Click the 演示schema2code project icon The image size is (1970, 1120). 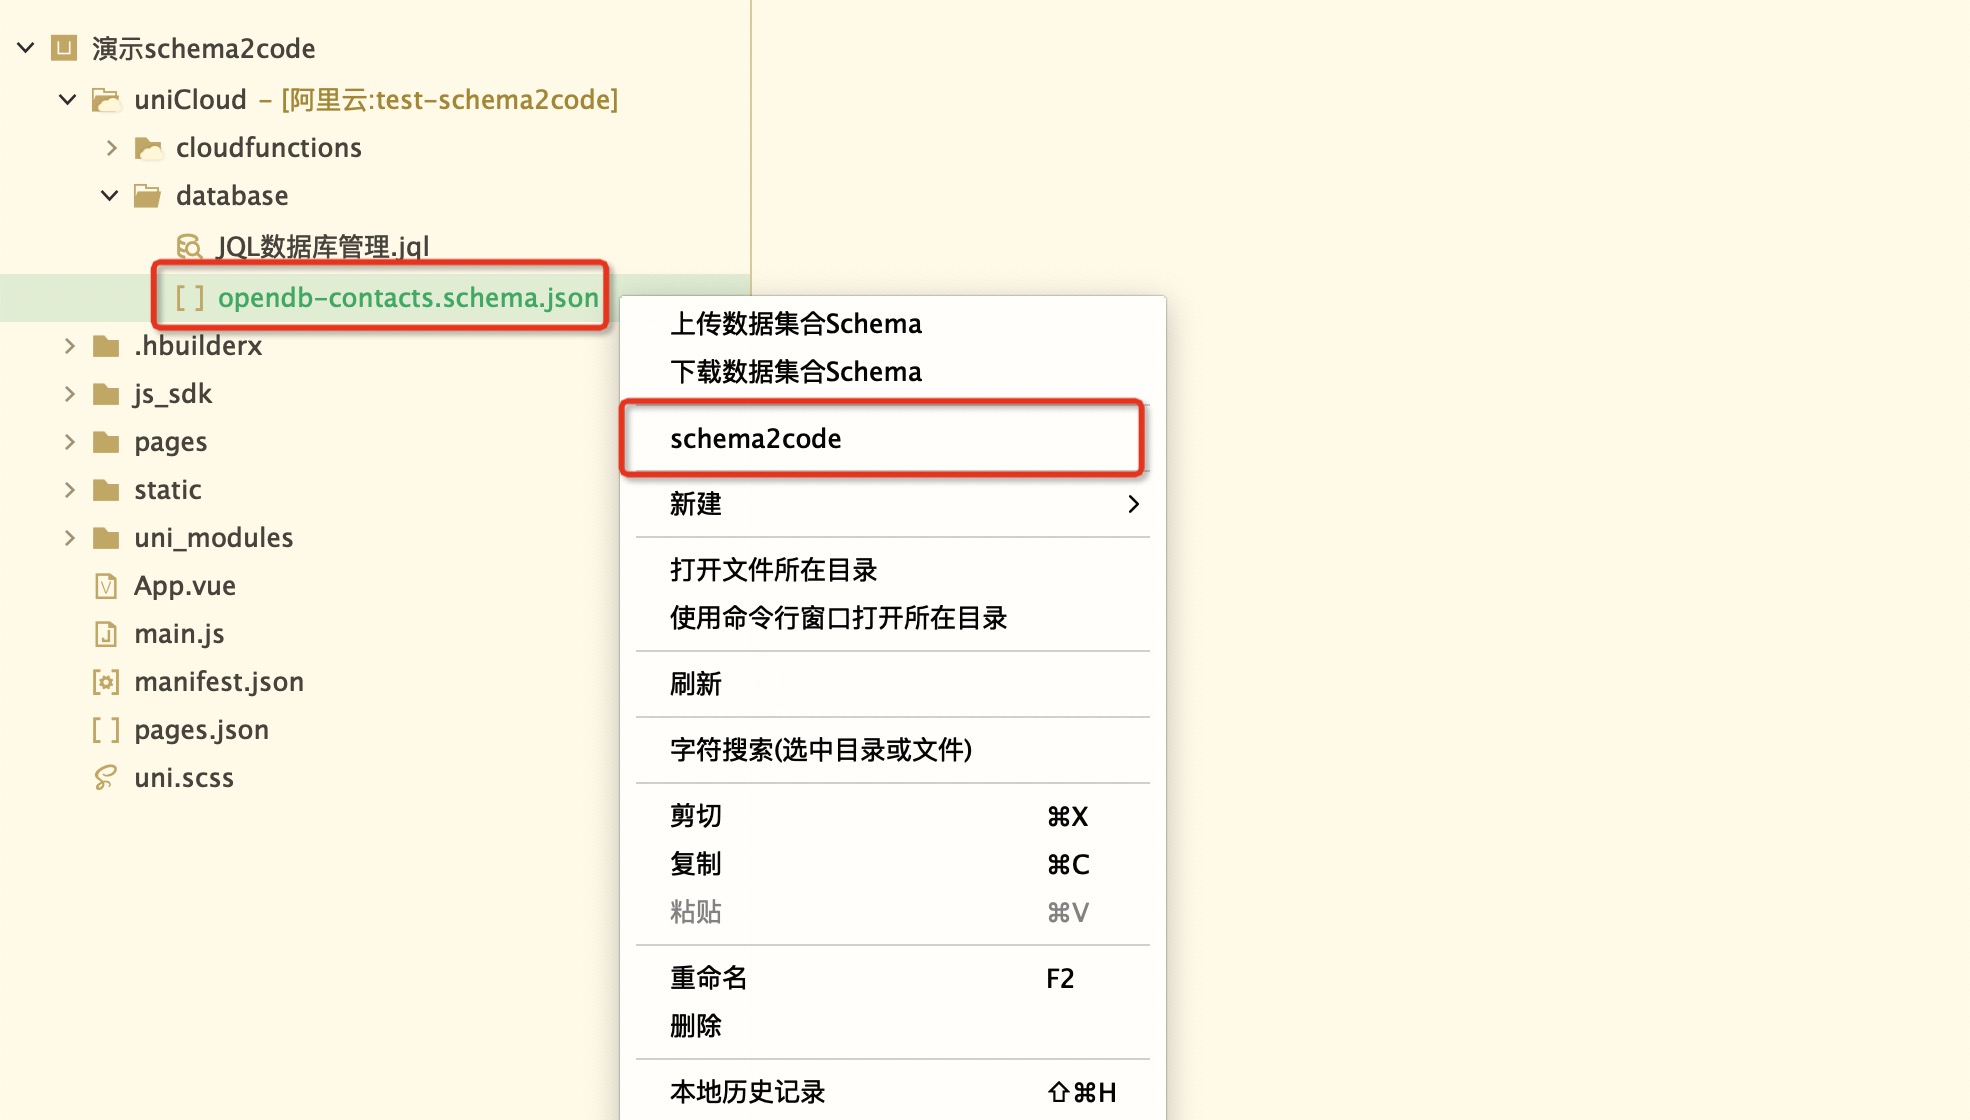pos(64,48)
